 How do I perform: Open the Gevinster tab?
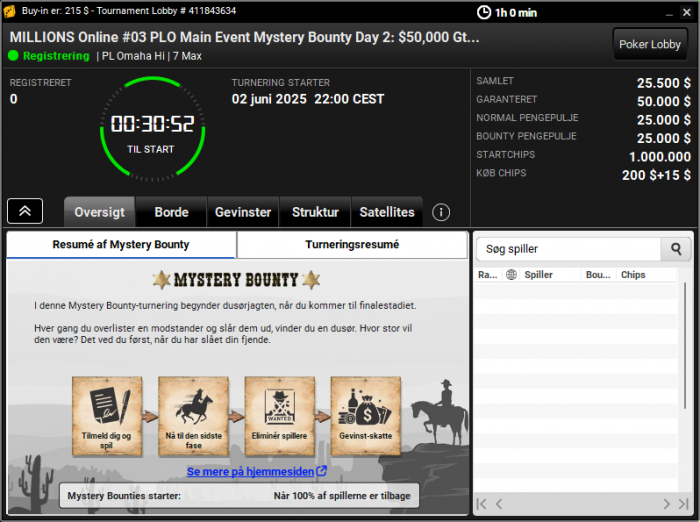pyautogui.click(x=243, y=212)
